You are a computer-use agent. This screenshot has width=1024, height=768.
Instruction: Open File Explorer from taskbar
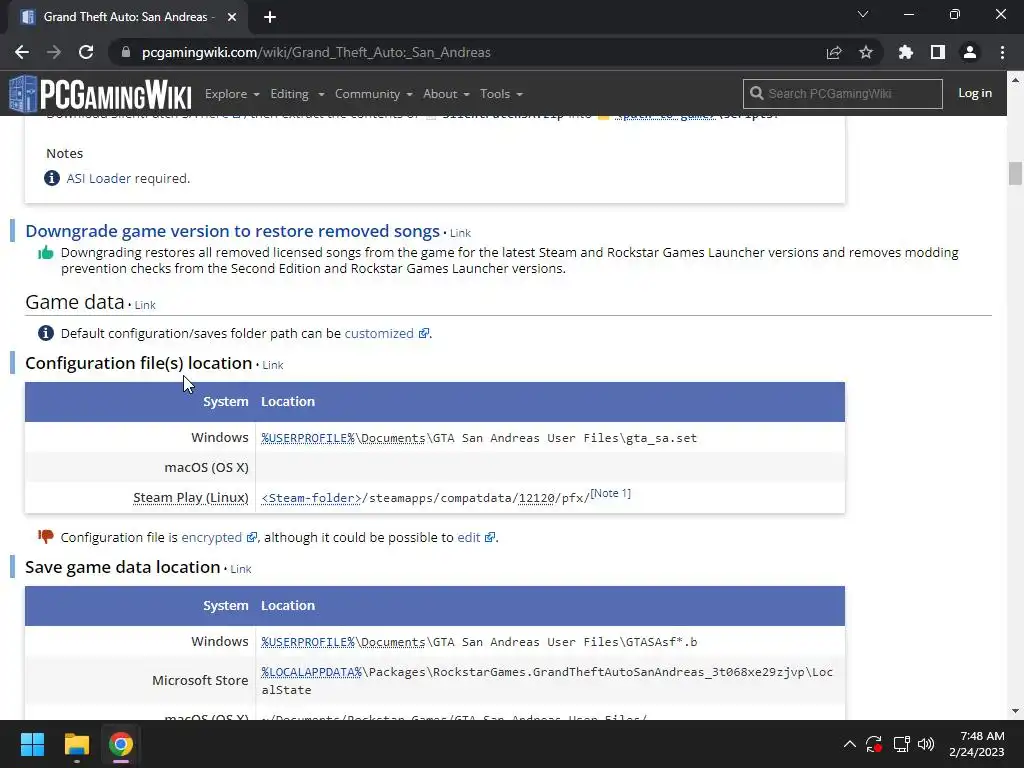(76, 744)
